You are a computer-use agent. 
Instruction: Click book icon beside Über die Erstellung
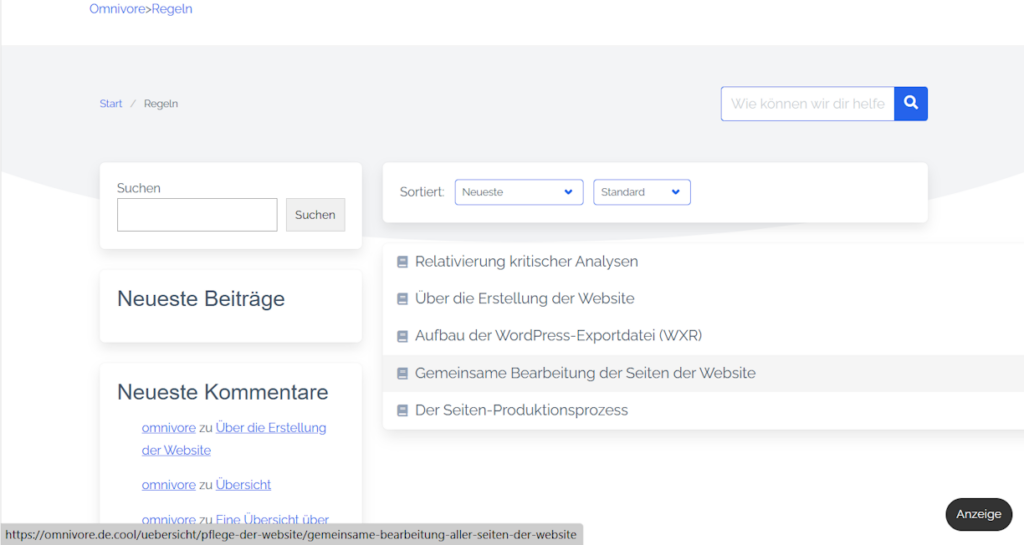(x=403, y=299)
